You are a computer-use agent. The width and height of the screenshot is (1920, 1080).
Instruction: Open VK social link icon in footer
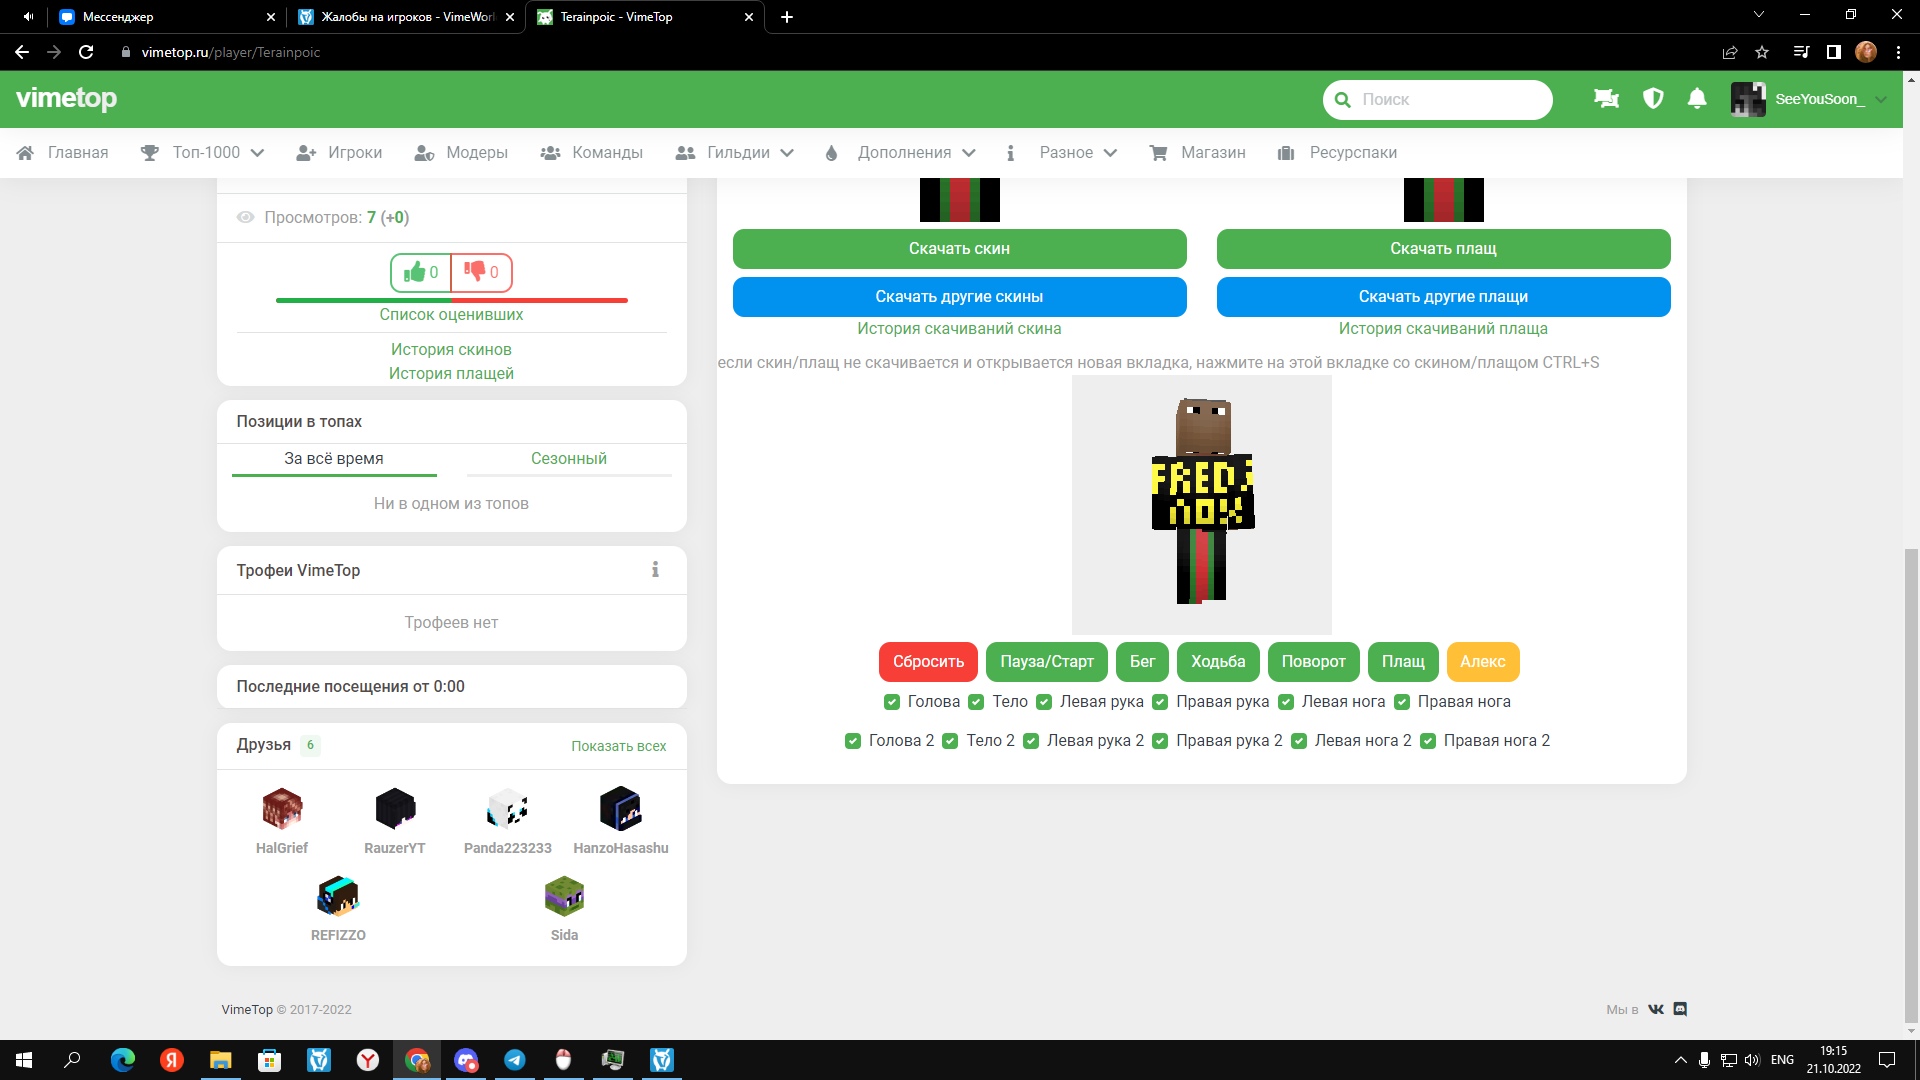1656,1010
